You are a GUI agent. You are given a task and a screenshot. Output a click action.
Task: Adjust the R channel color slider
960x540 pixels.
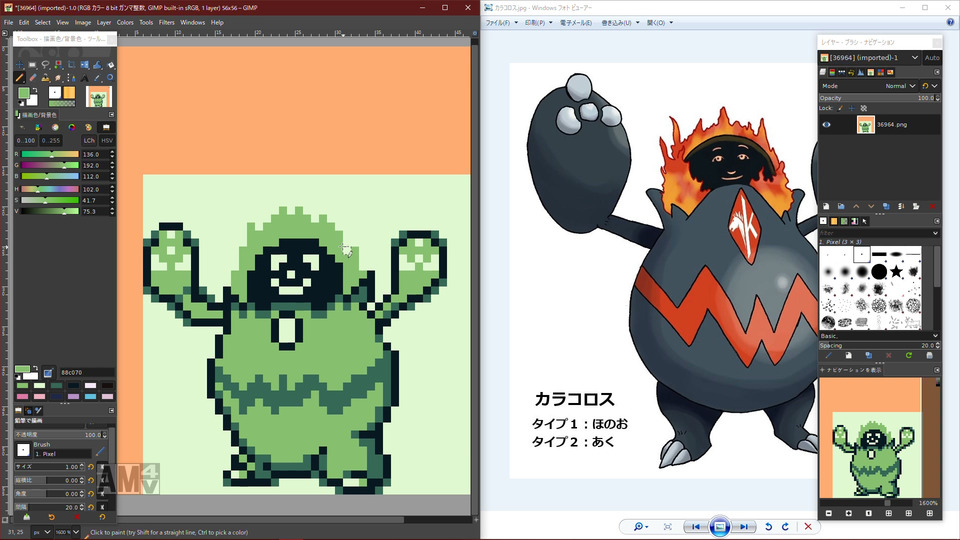click(x=50, y=154)
